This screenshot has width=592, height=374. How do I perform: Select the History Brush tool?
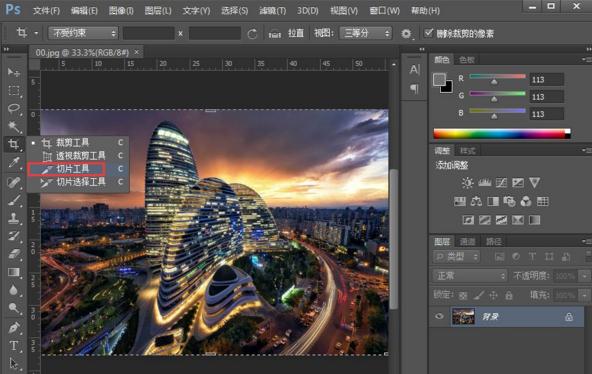click(14, 236)
